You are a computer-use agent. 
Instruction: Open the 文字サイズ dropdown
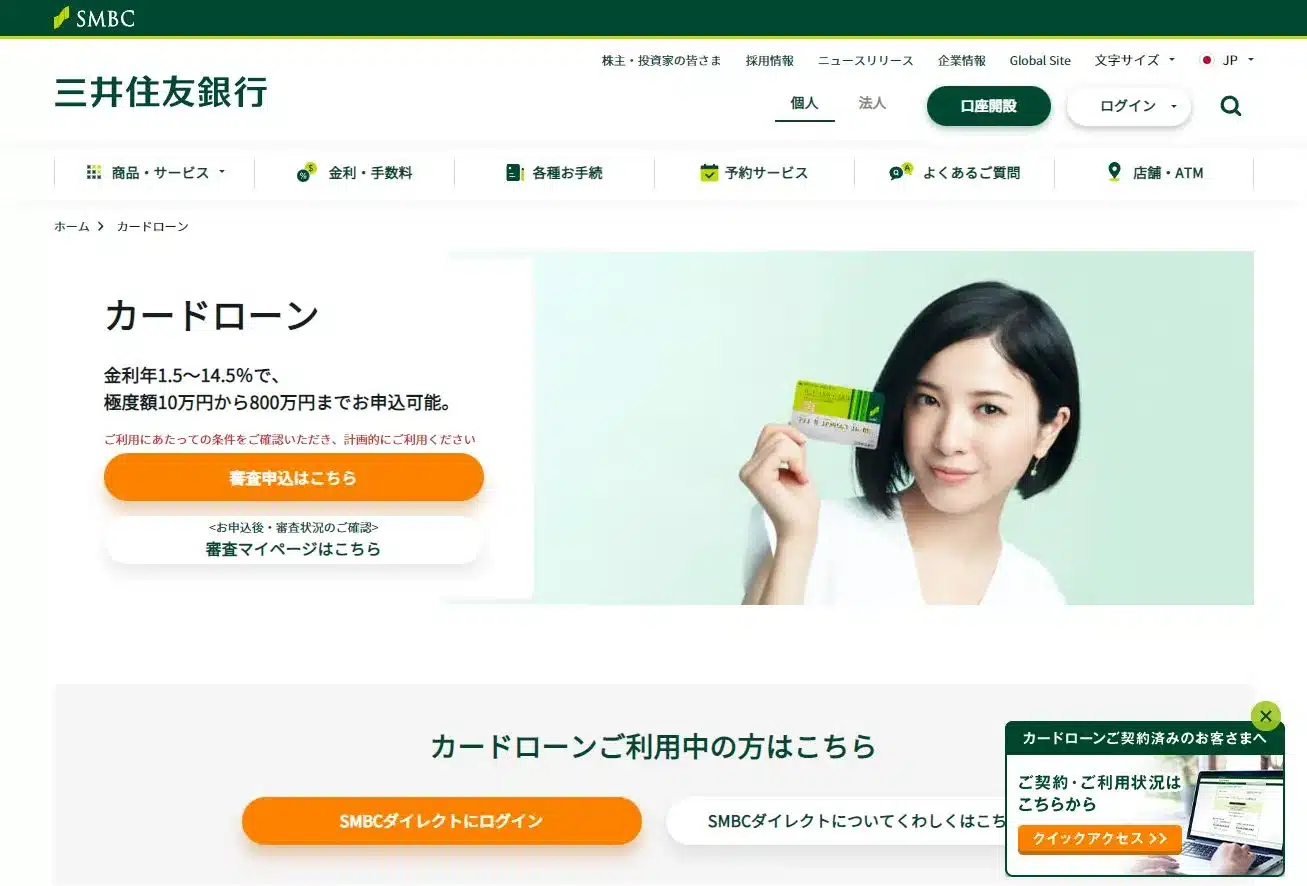point(1134,60)
